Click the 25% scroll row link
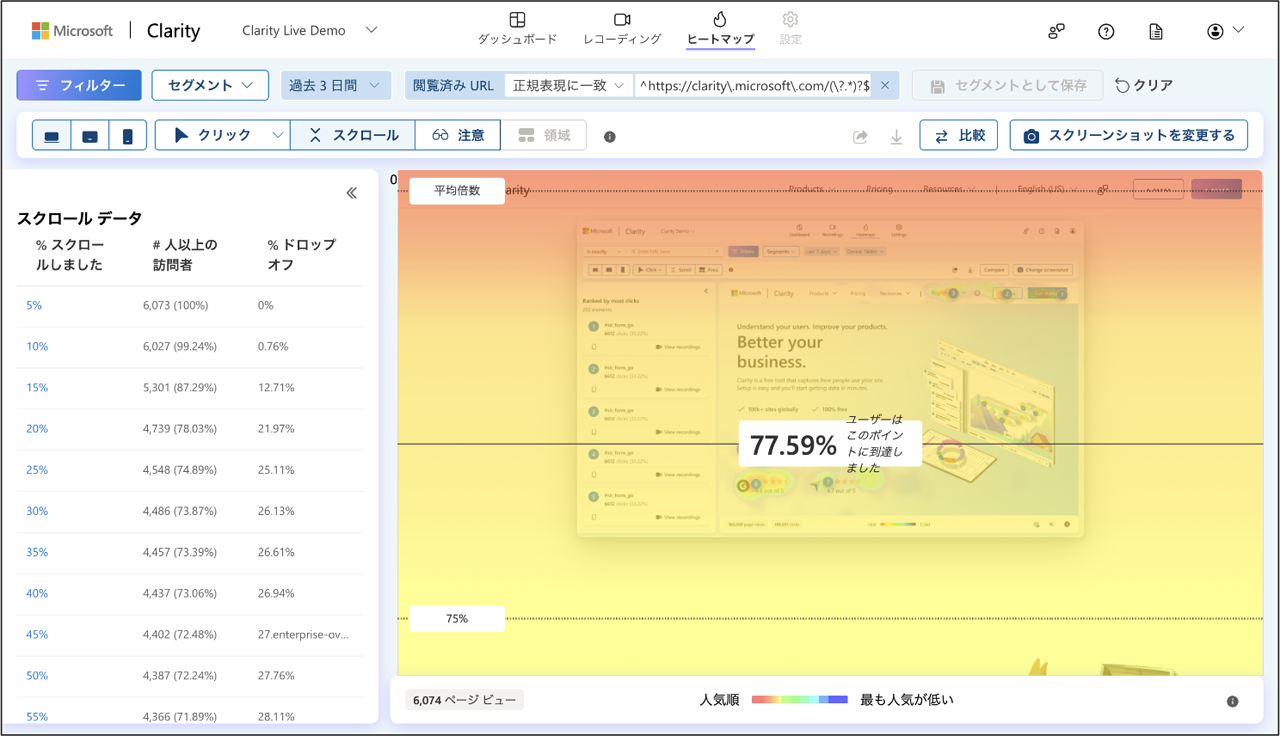 pyautogui.click(x=37, y=469)
